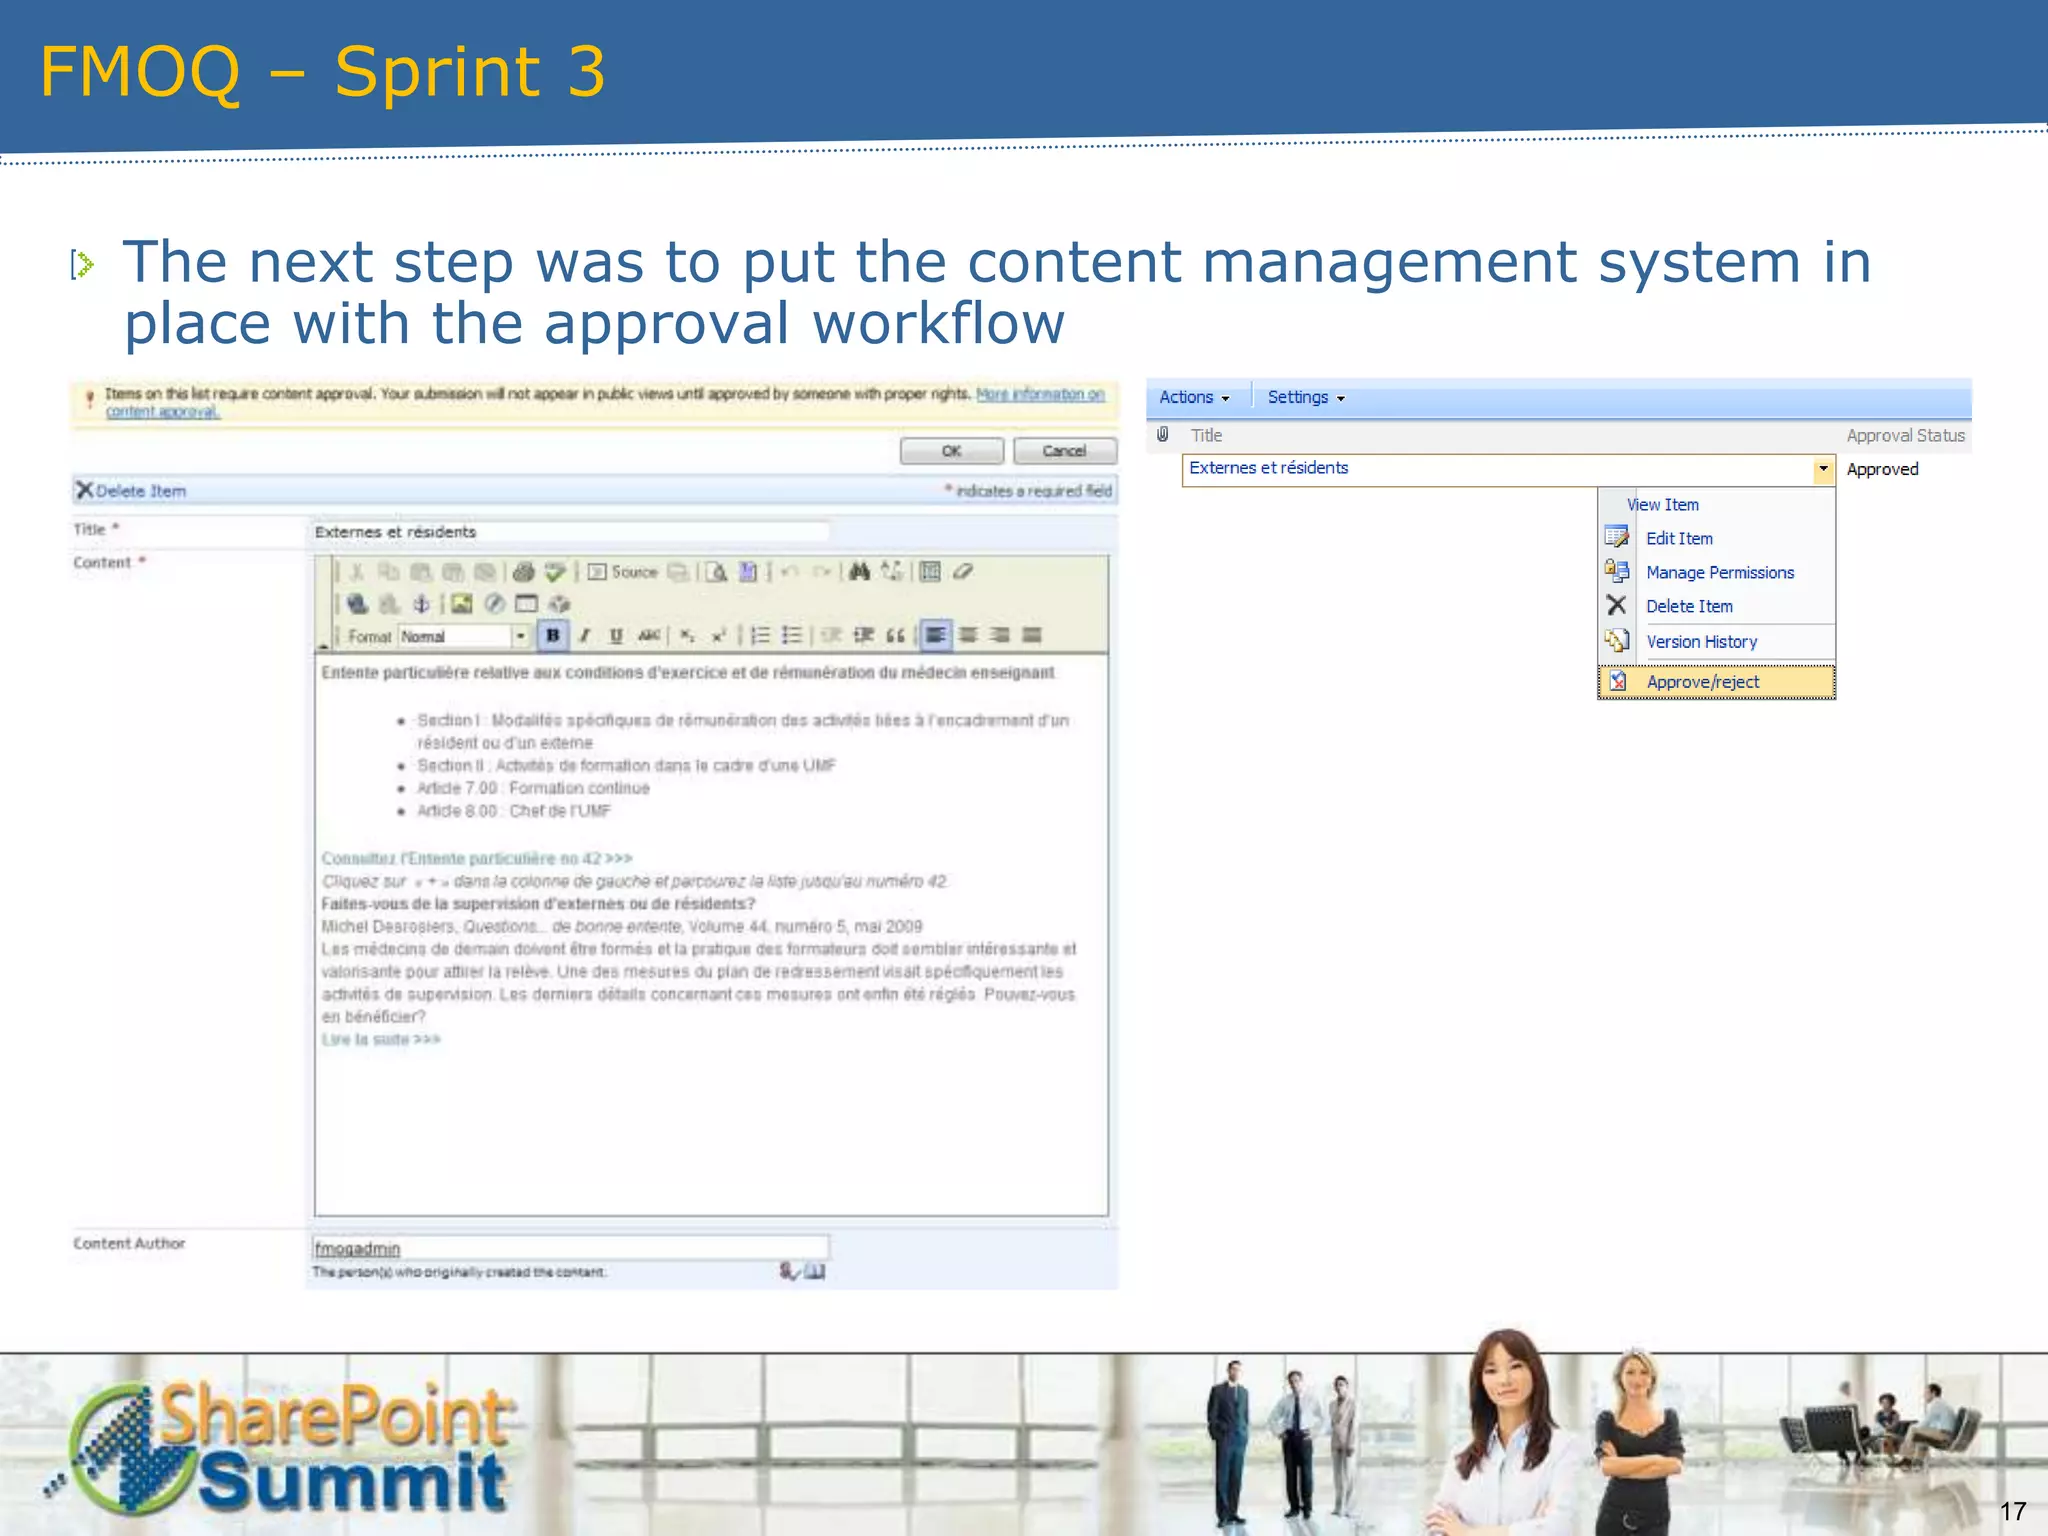Screen dimensions: 2048x1536
Task: Align text to the right
Action: point(1000,635)
